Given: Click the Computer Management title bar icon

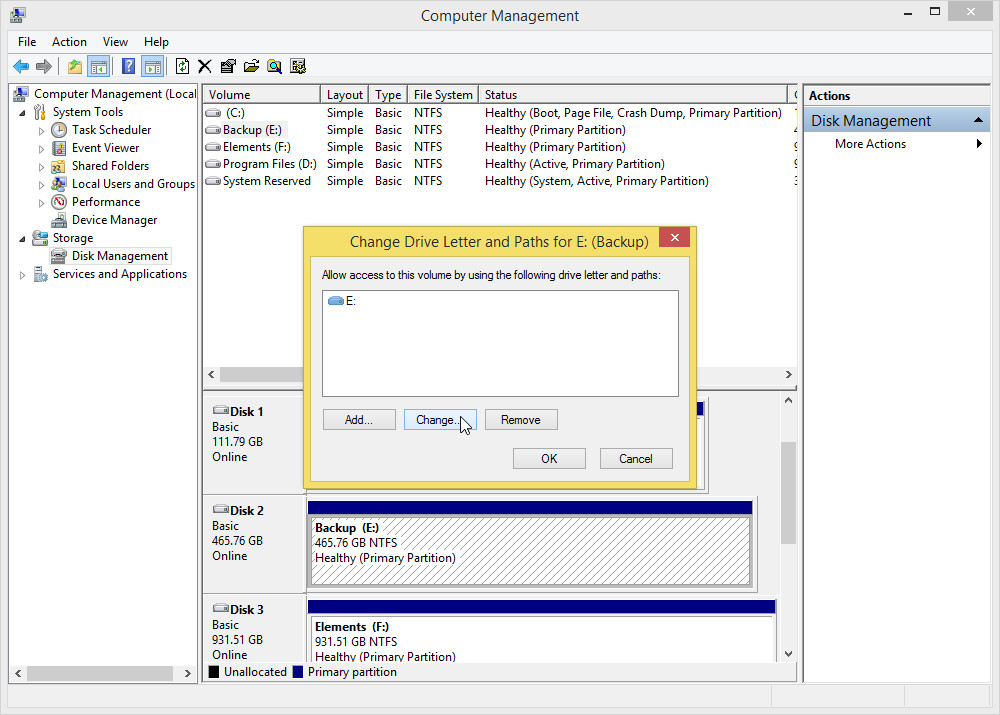Looking at the screenshot, I should 18,15.
